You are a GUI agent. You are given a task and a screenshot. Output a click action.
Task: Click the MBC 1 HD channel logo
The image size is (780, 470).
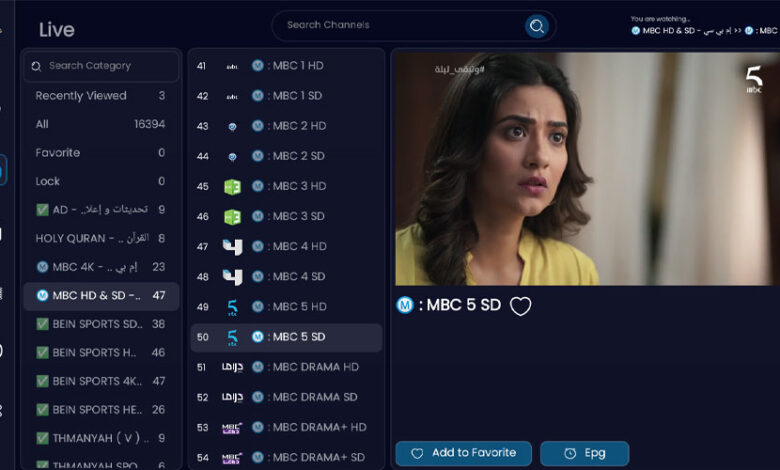231,66
